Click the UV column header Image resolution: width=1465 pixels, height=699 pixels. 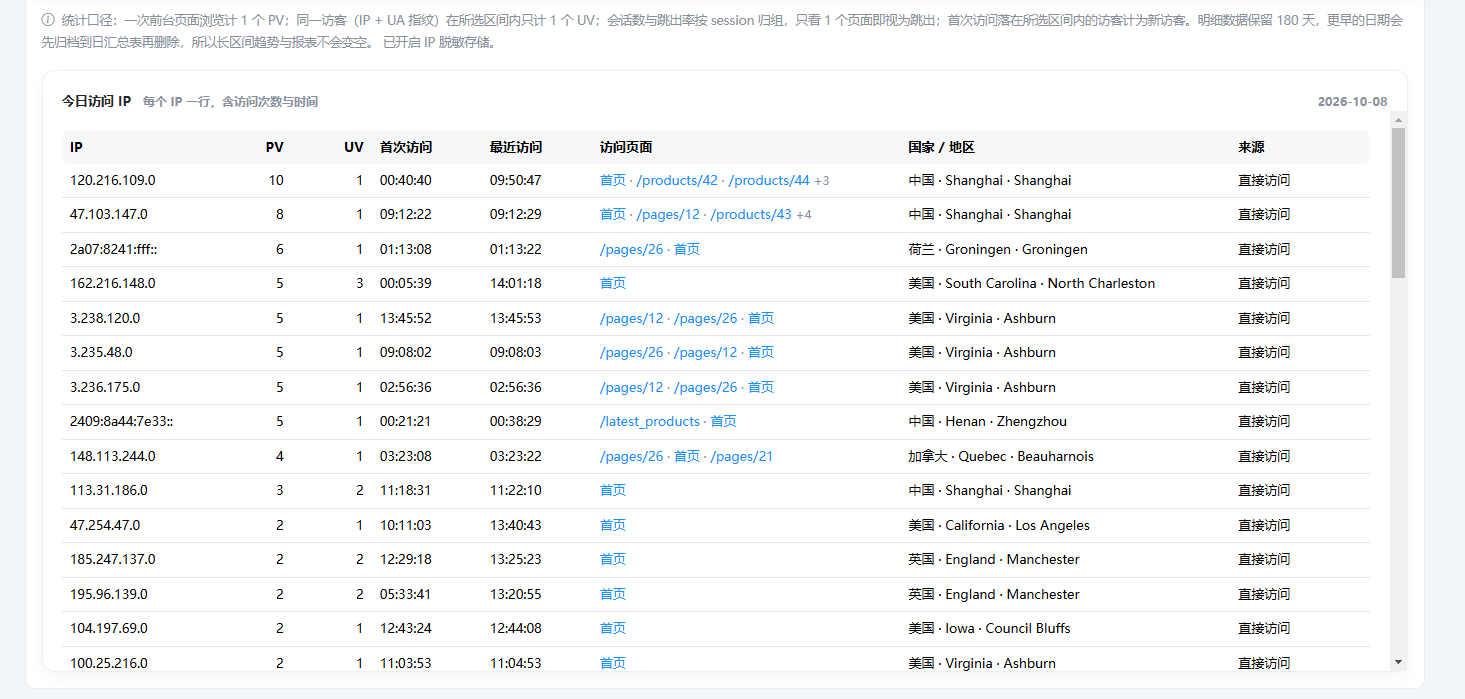[354, 148]
